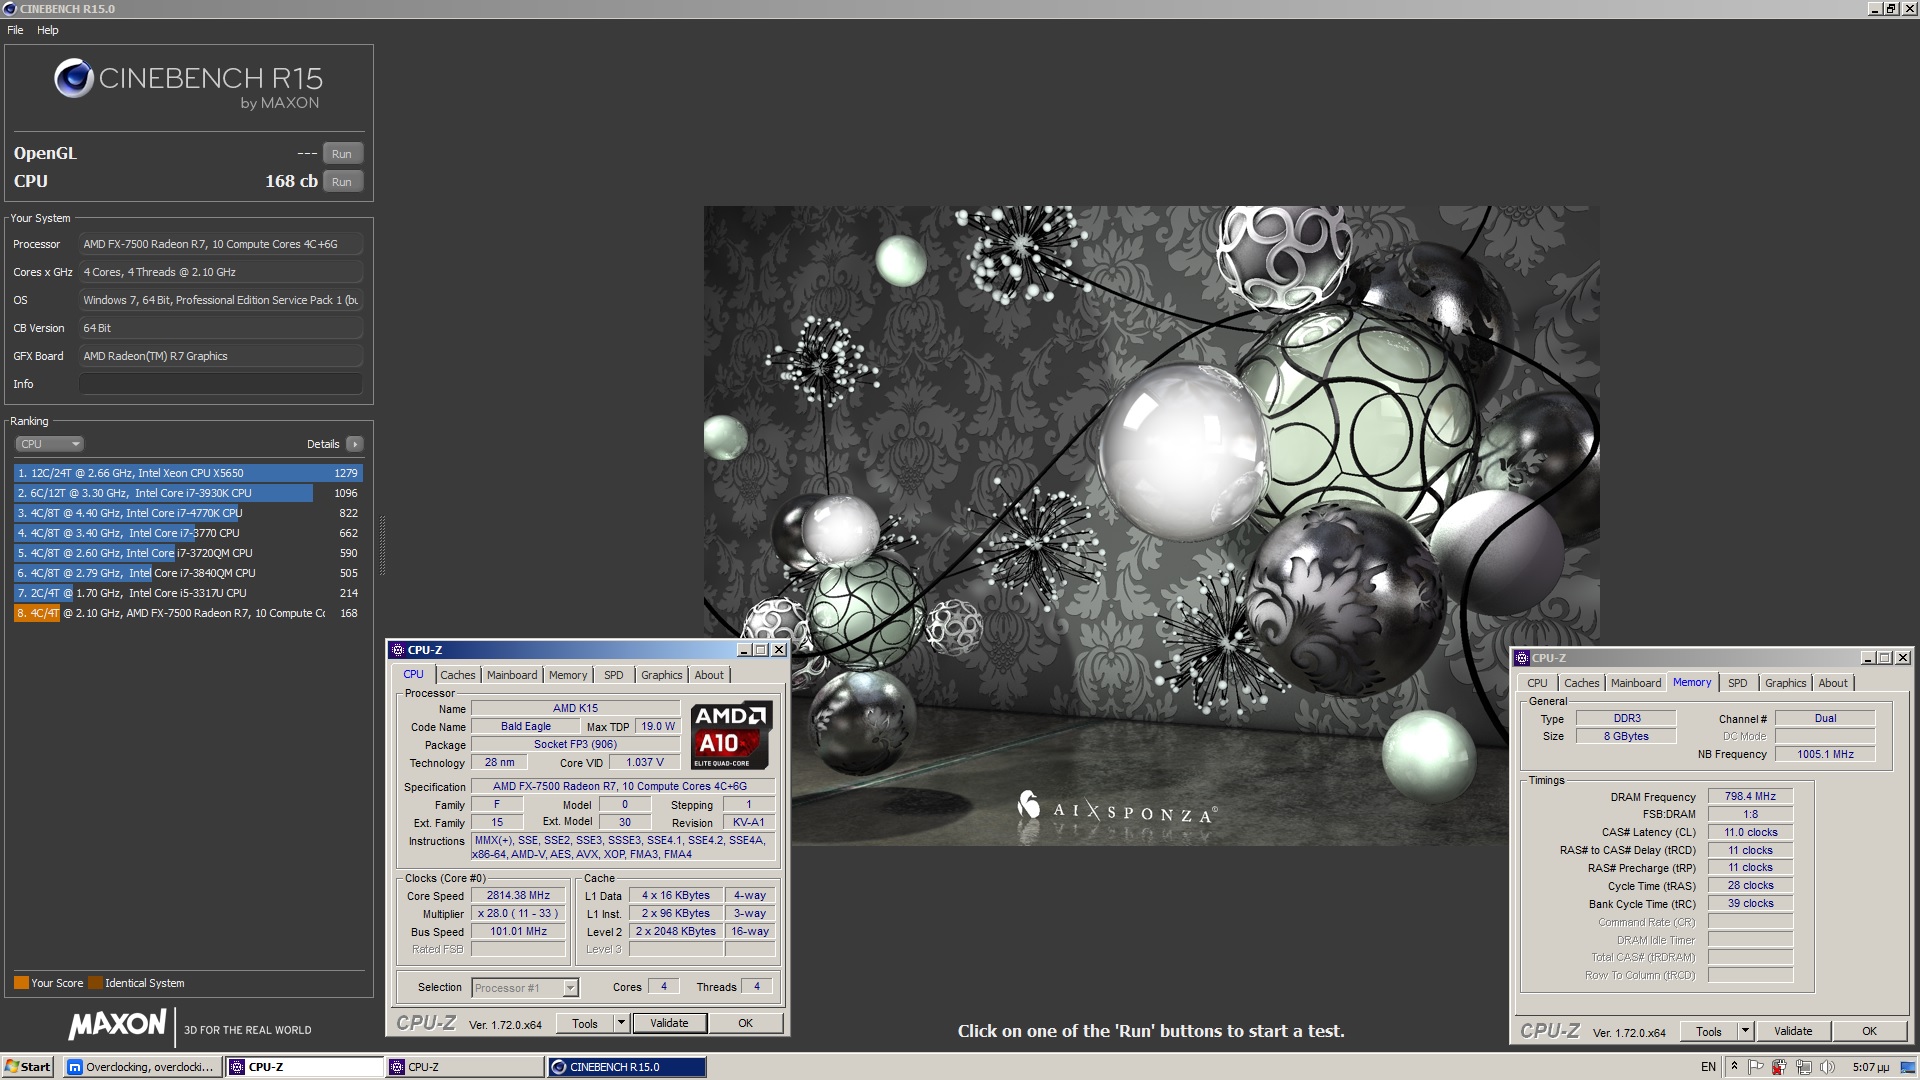
Task: Switch to Mainboard tab in right CPU-Z
Action: coord(1636,683)
